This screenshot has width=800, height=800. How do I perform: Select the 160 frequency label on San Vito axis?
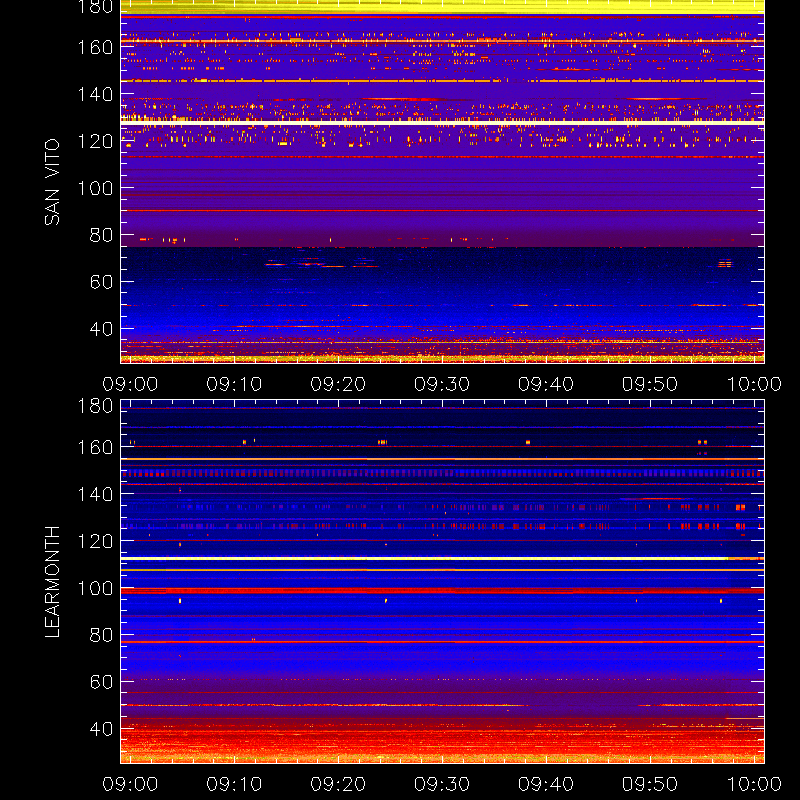point(95,47)
